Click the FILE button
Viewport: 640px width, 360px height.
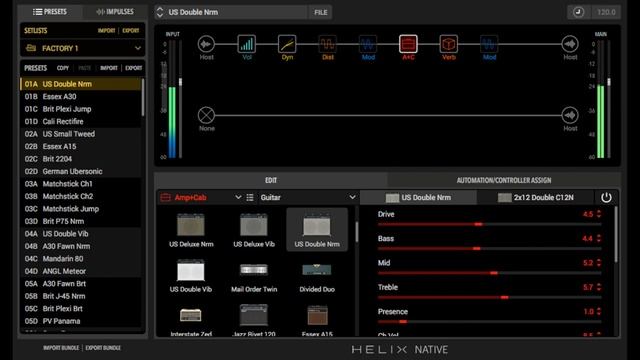pos(320,12)
